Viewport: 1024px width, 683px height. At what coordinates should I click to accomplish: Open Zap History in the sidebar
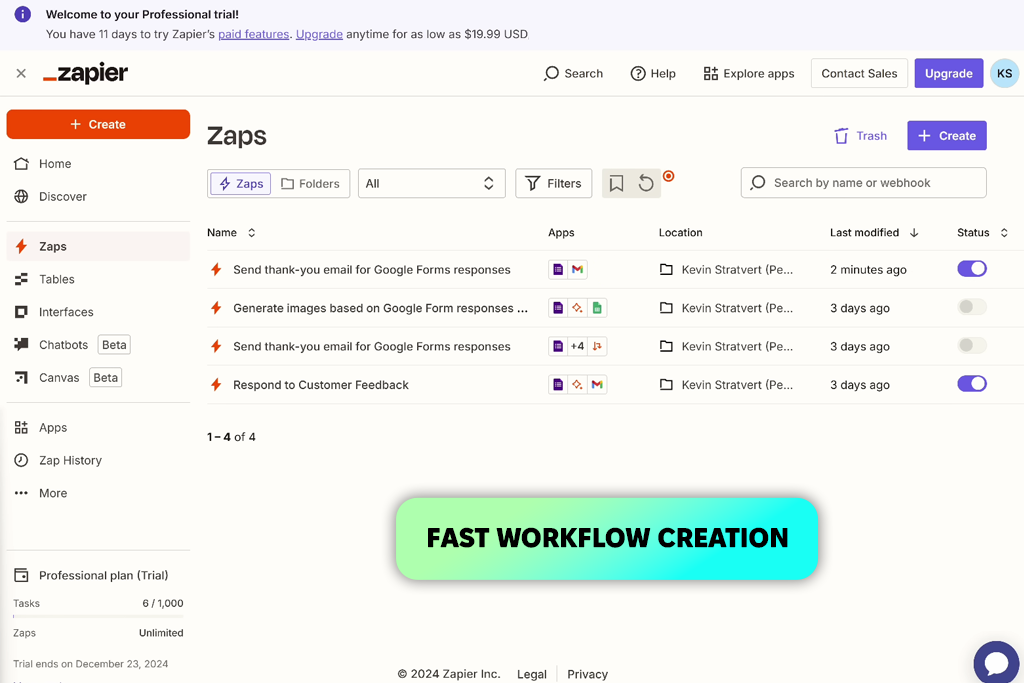pyautogui.click(x=98, y=460)
